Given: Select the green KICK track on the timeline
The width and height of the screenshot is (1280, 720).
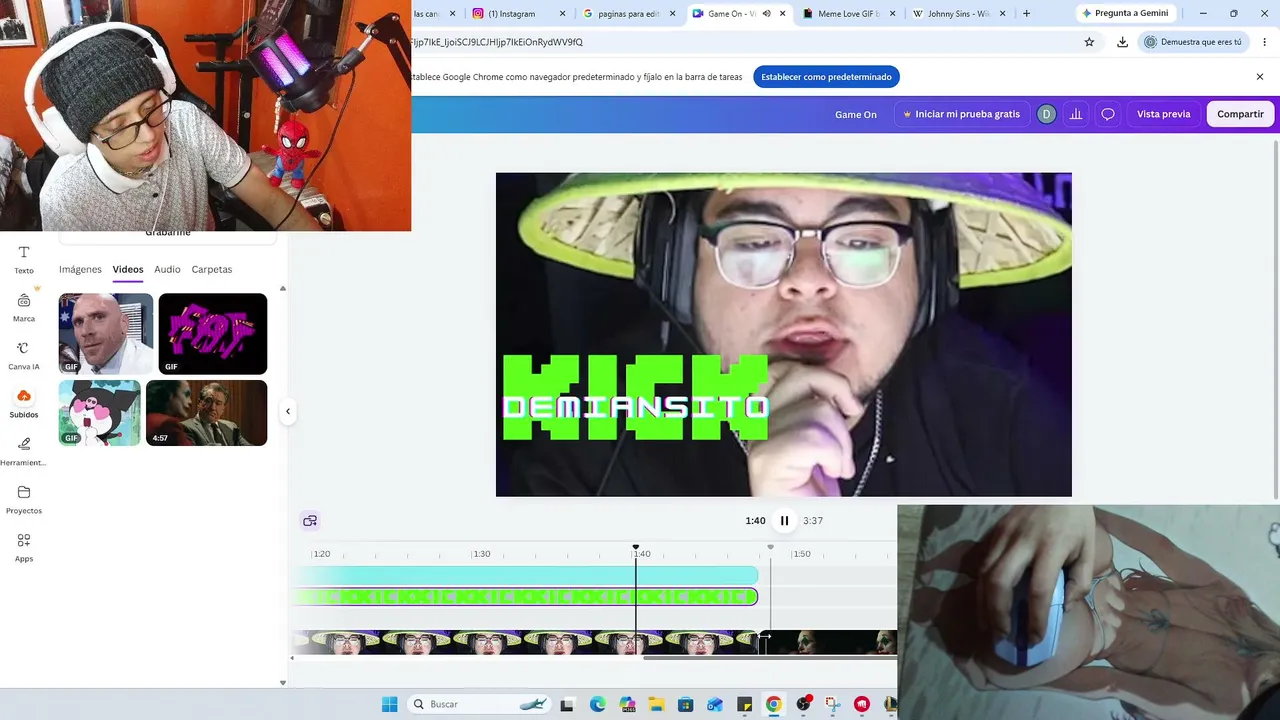Looking at the screenshot, I should 527,597.
